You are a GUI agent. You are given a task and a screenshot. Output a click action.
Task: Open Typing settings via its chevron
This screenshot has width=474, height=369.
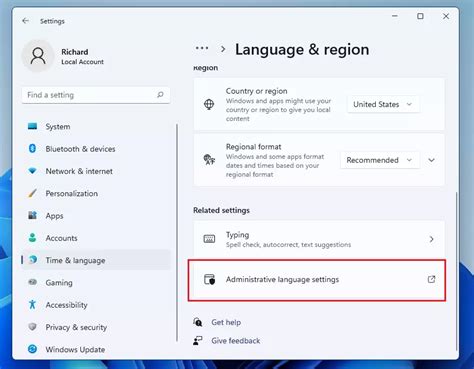[432, 239]
